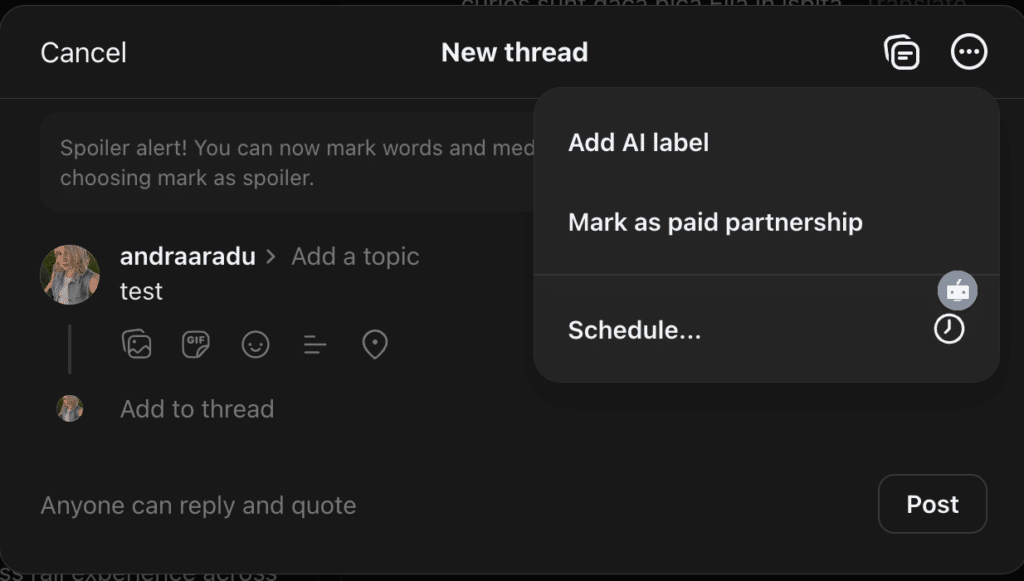
Task: Click the Add to thread field
Action: point(196,409)
